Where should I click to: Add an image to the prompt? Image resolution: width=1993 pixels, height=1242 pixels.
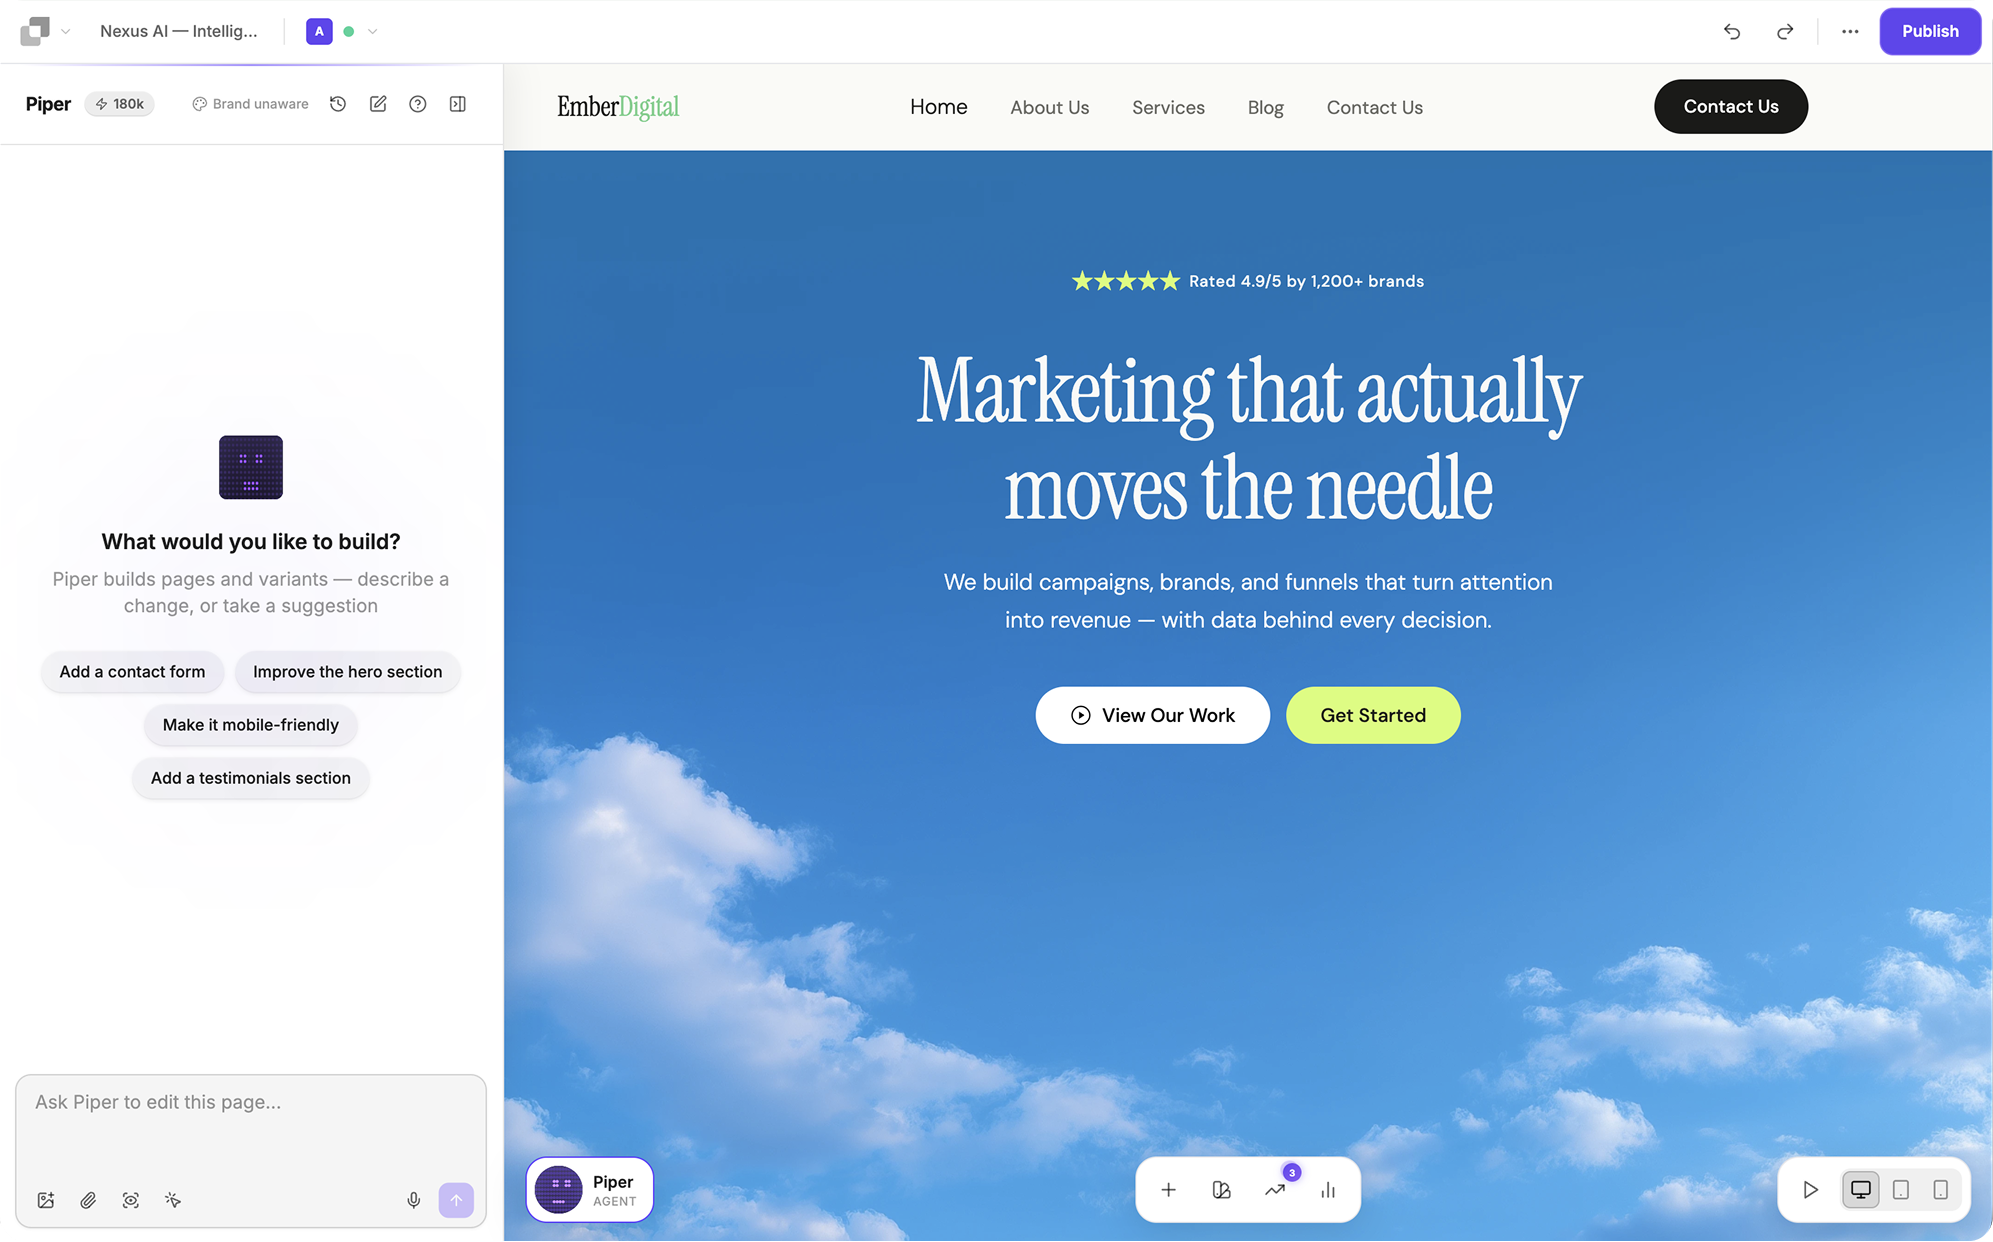pos(46,1200)
